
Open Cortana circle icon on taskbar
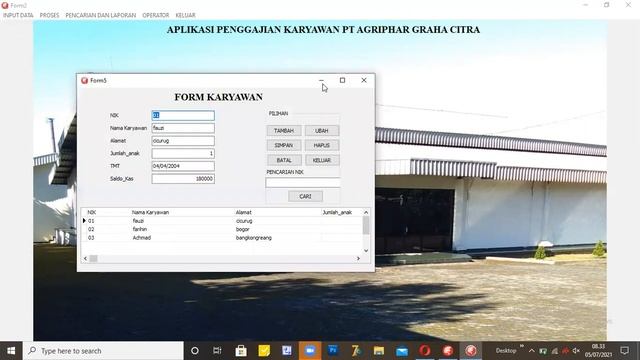[195, 351]
